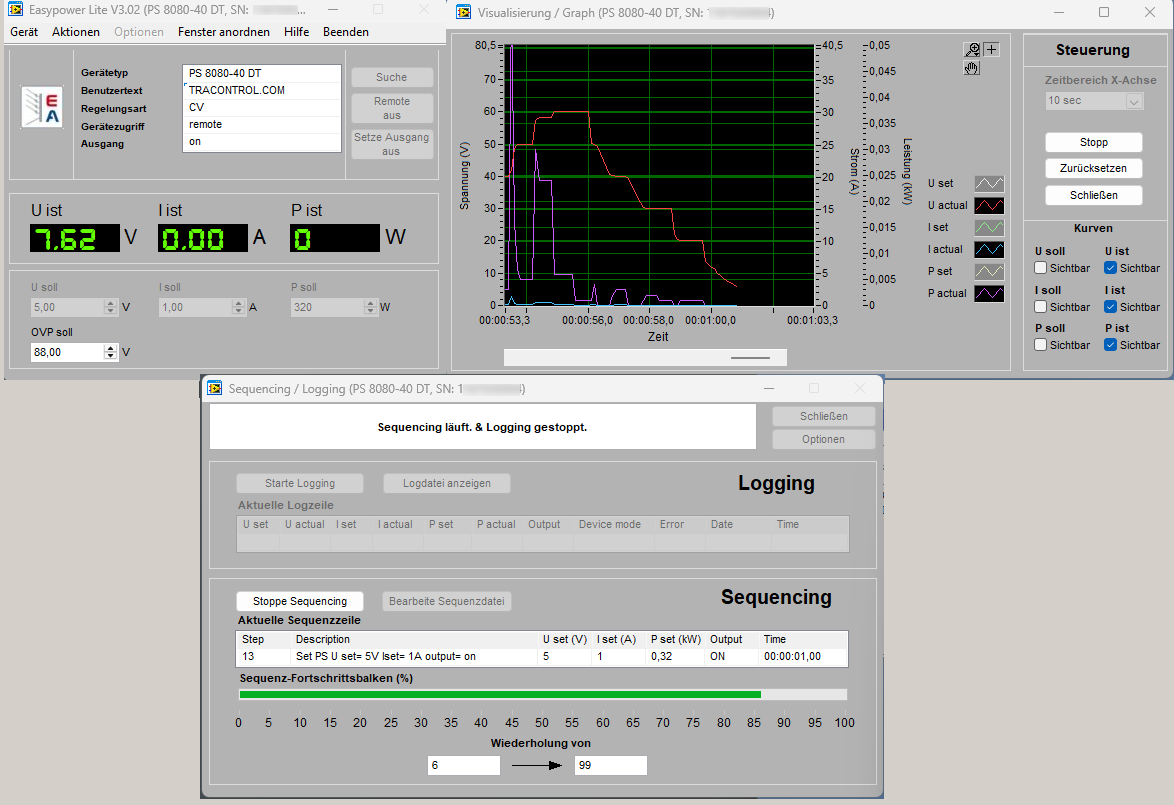
Task: Click the I actual blue curve legend icon
Action: point(989,250)
